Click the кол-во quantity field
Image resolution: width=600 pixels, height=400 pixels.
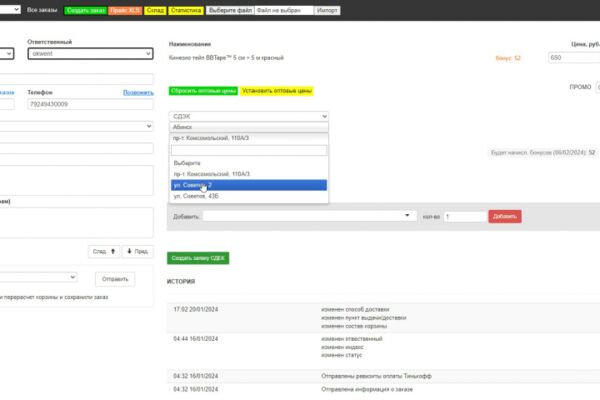465,217
